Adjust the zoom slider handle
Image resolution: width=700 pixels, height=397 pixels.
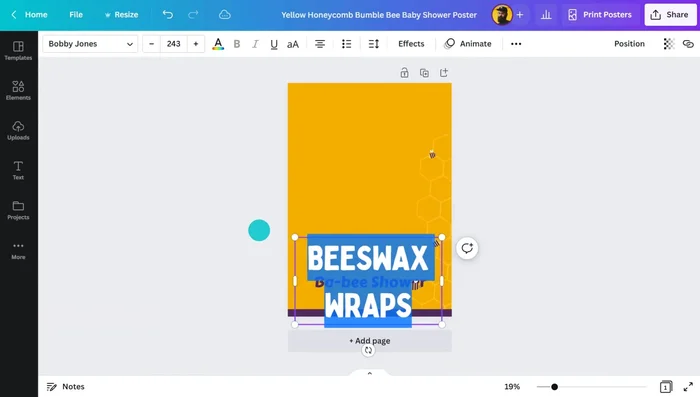[554, 387]
